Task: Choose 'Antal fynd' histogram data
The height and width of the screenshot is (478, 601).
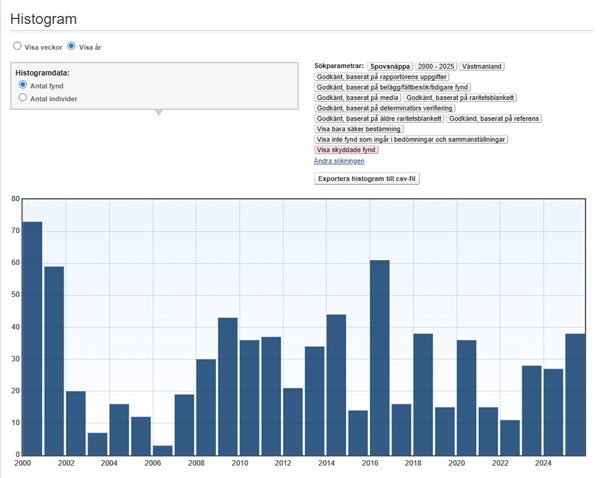Action: (x=23, y=86)
